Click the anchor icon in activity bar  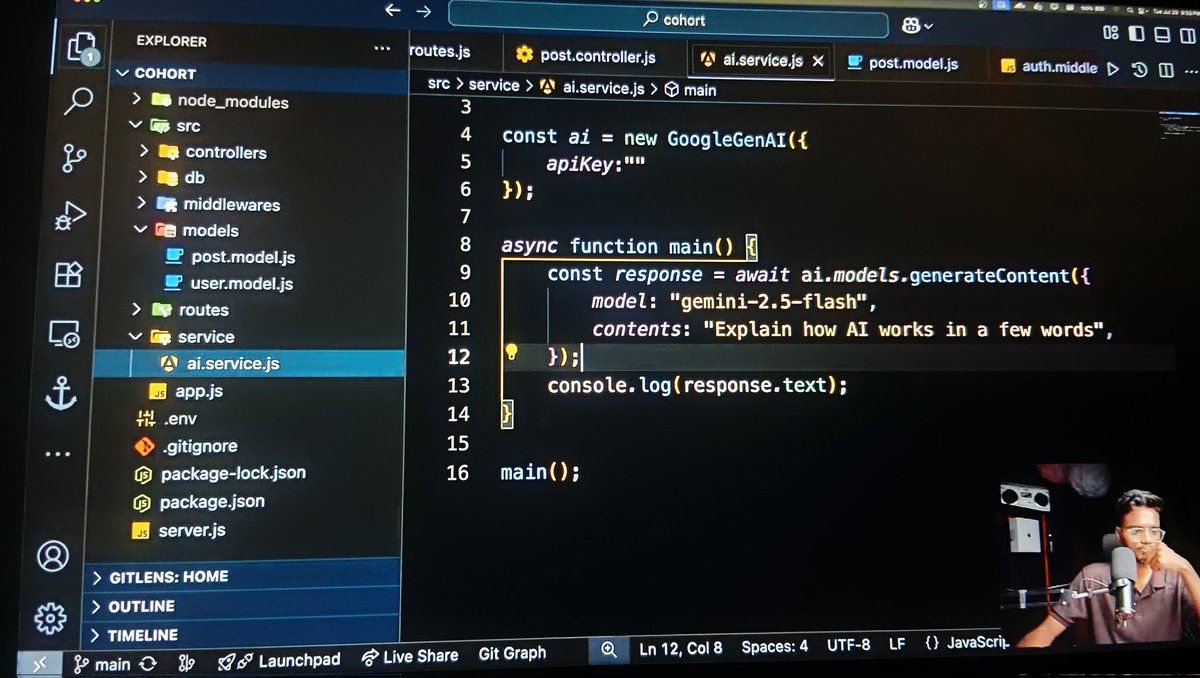60,396
